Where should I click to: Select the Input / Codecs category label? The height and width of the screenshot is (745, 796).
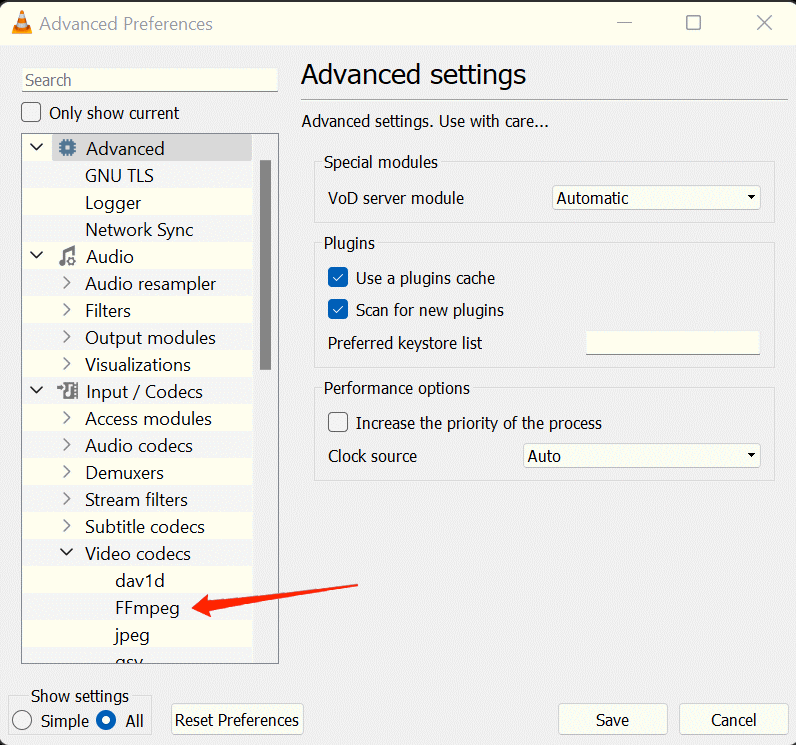point(144,392)
